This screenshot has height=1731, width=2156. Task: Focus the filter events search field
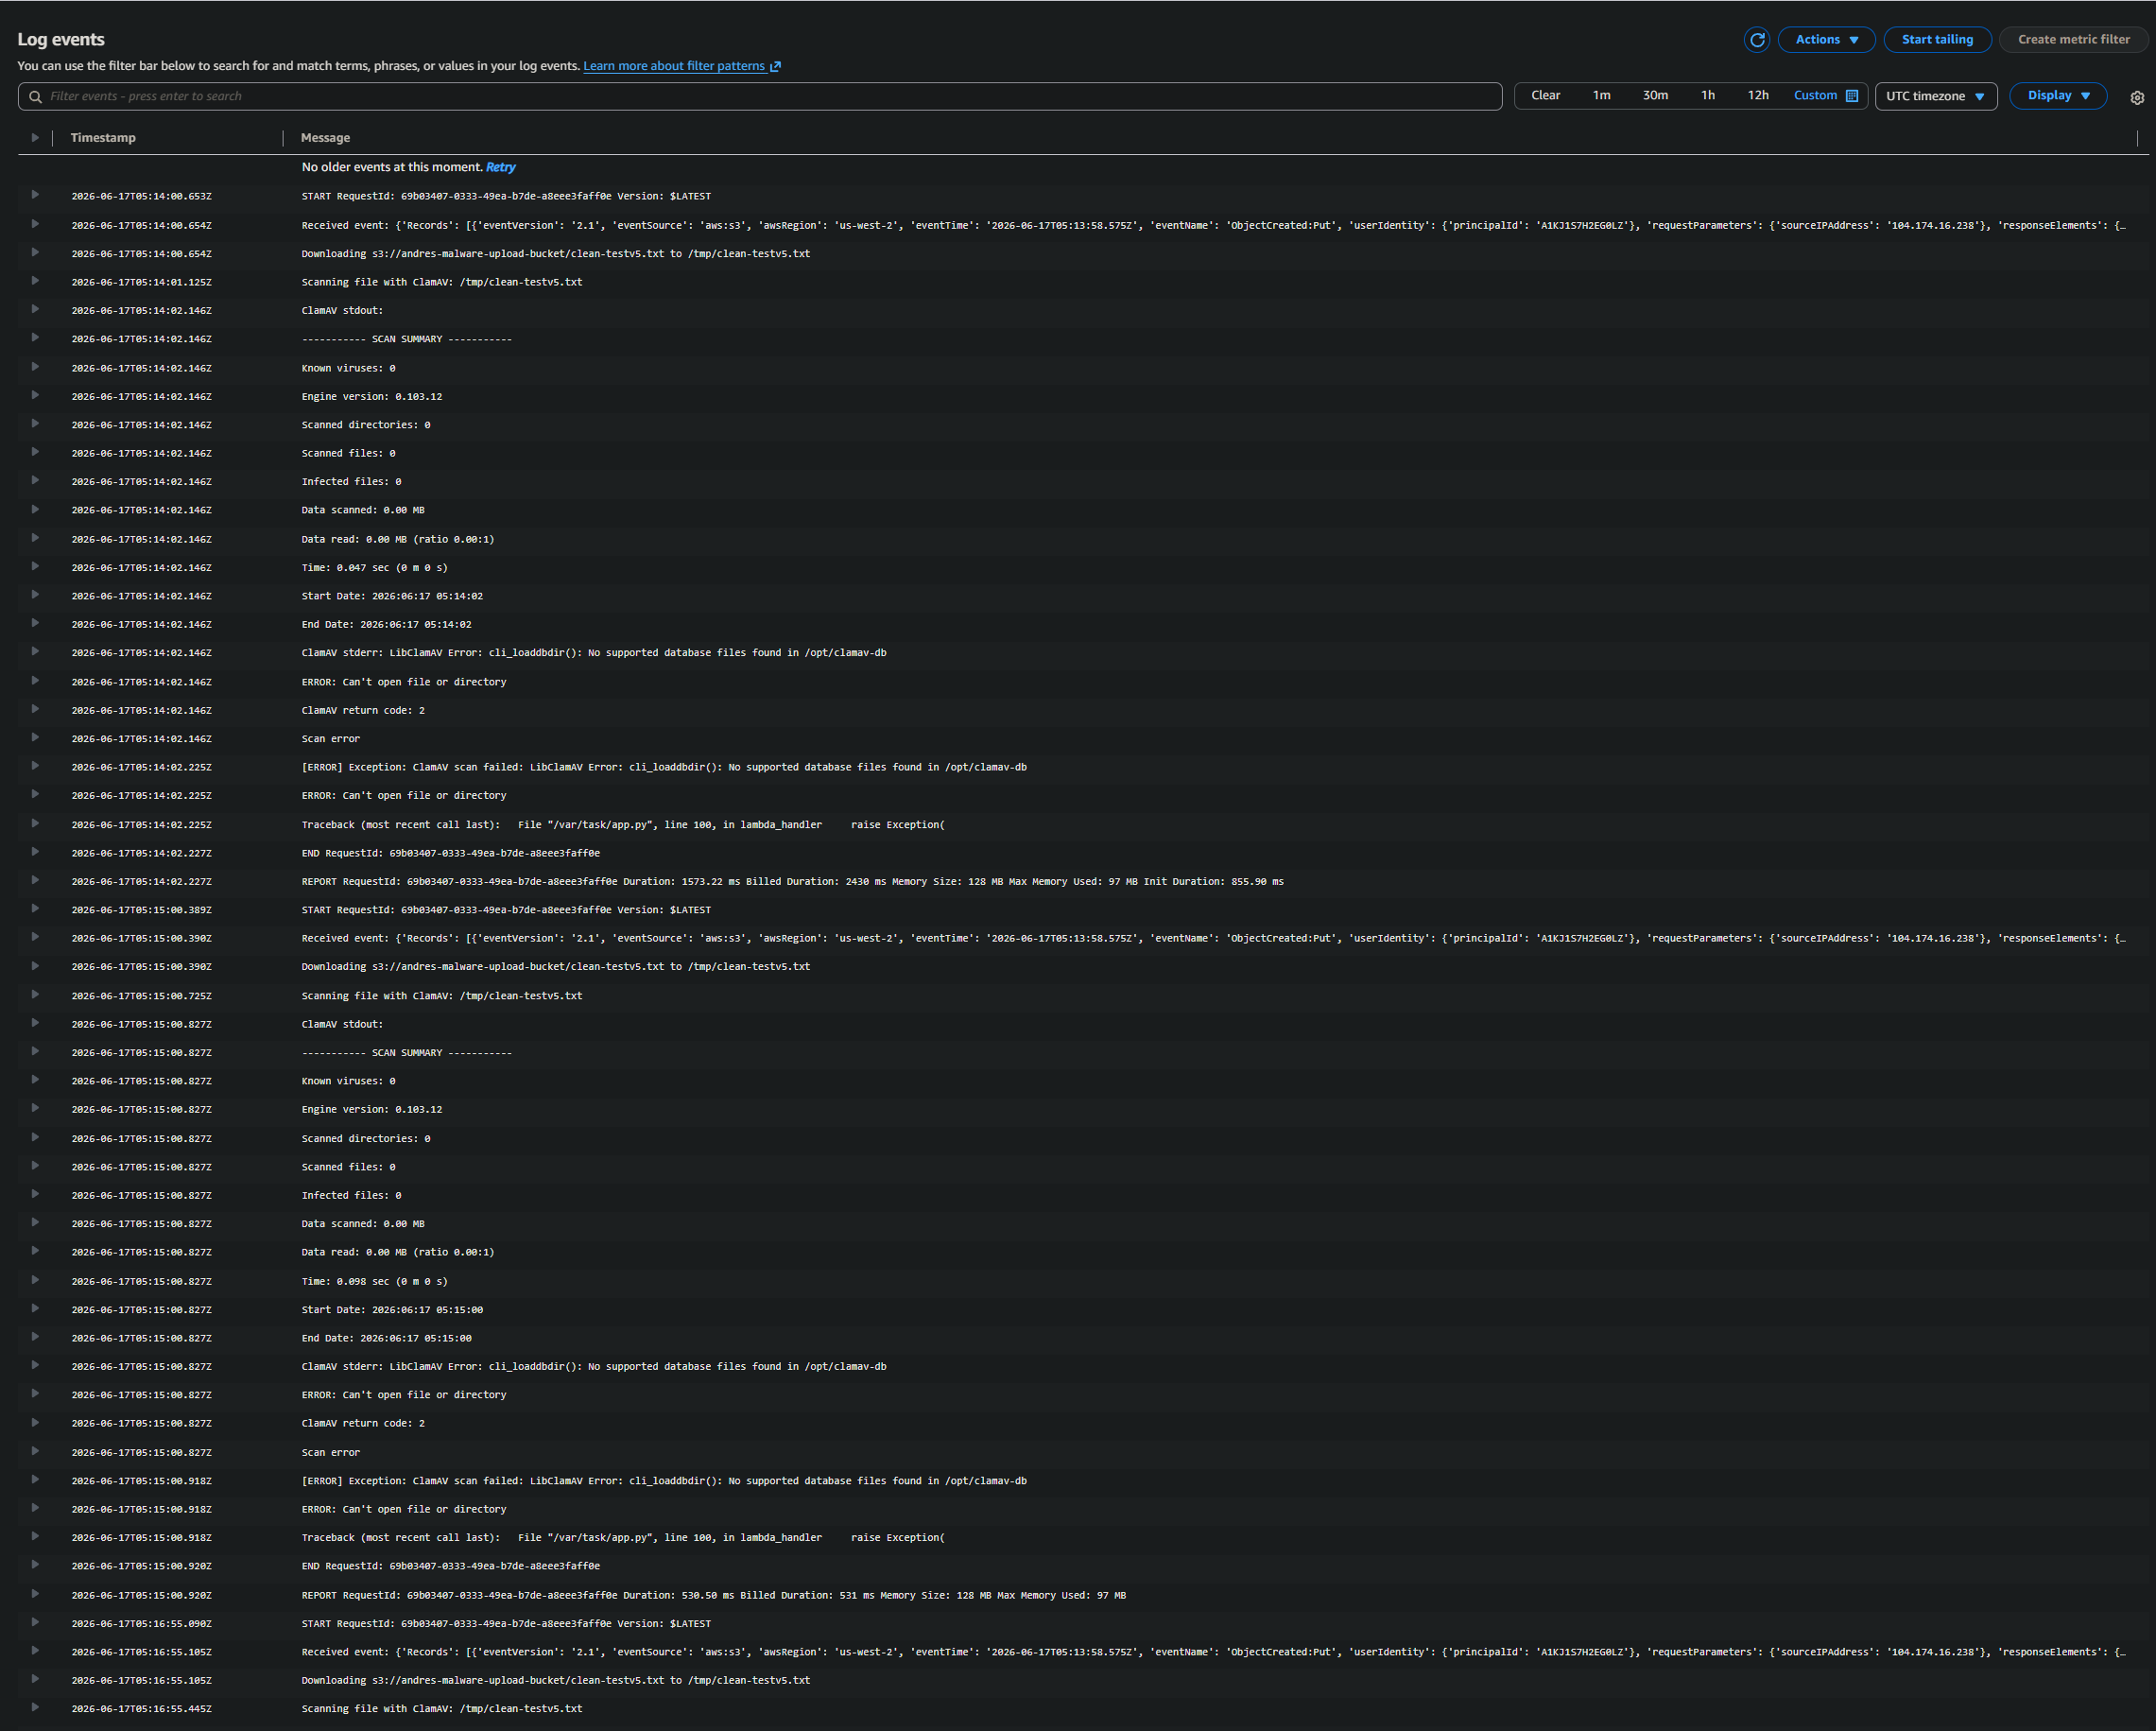[760, 96]
